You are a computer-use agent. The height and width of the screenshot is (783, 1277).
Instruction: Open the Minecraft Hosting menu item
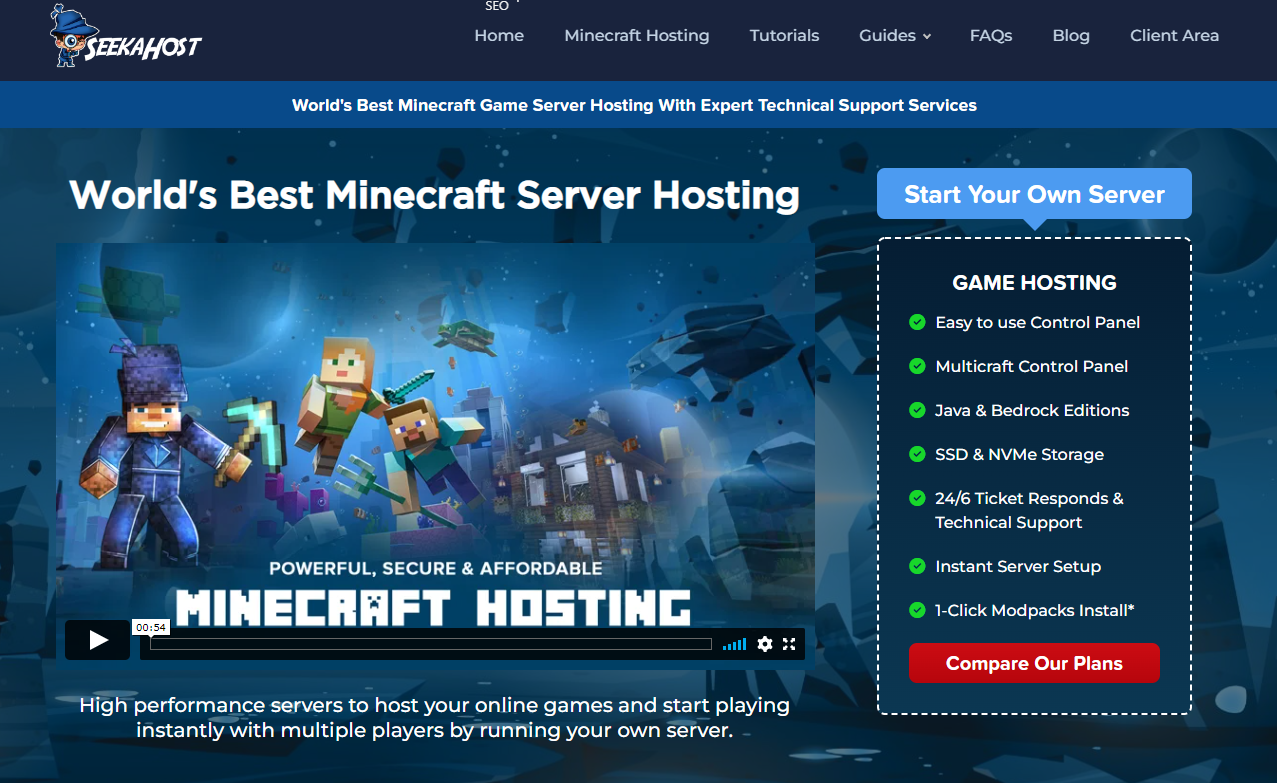pos(637,35)
